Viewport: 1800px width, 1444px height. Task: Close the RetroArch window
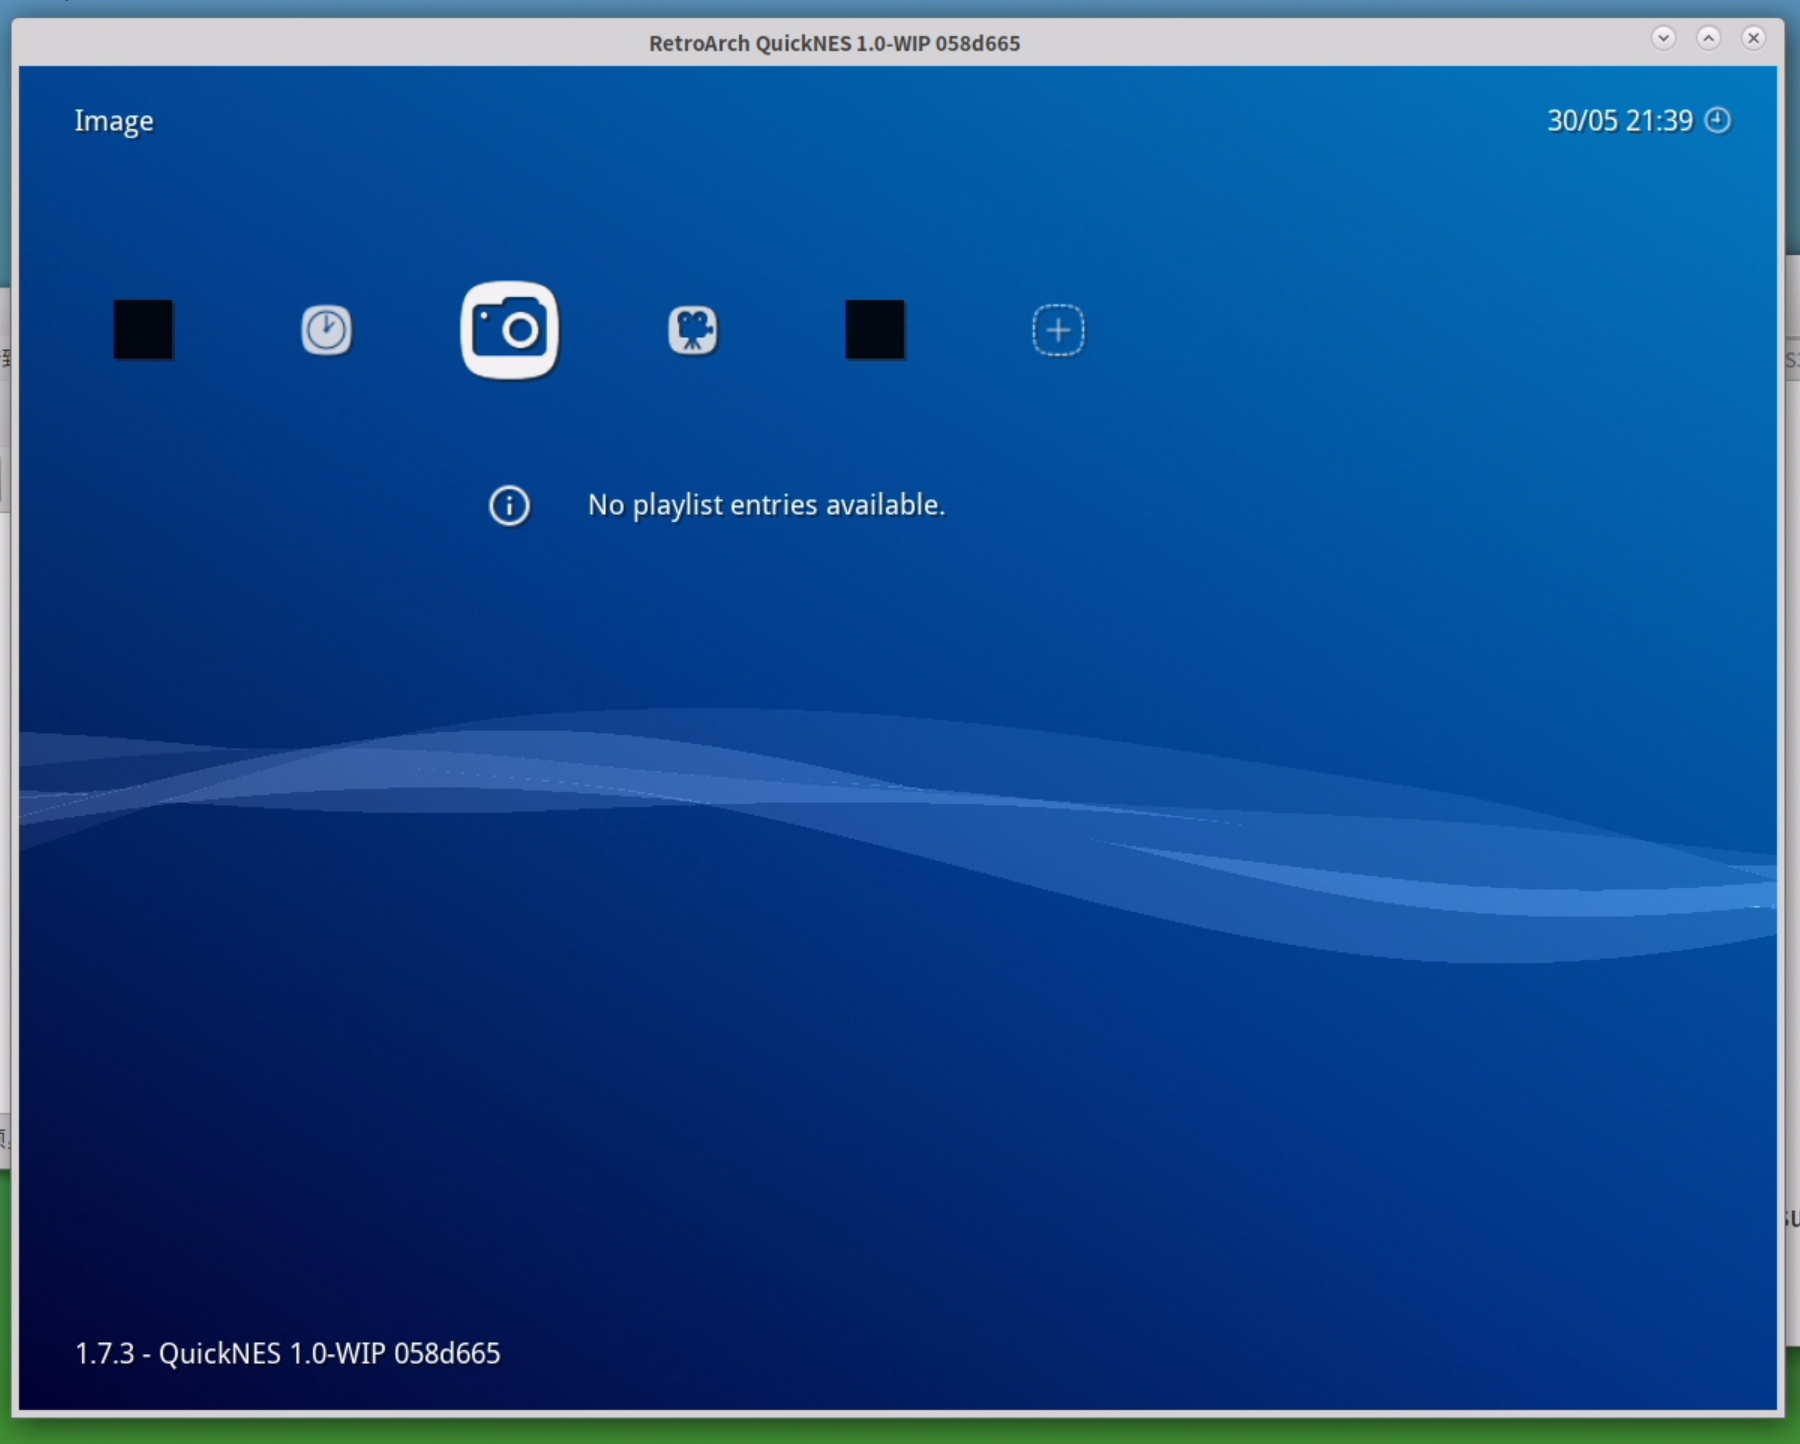coord(1753,38)
